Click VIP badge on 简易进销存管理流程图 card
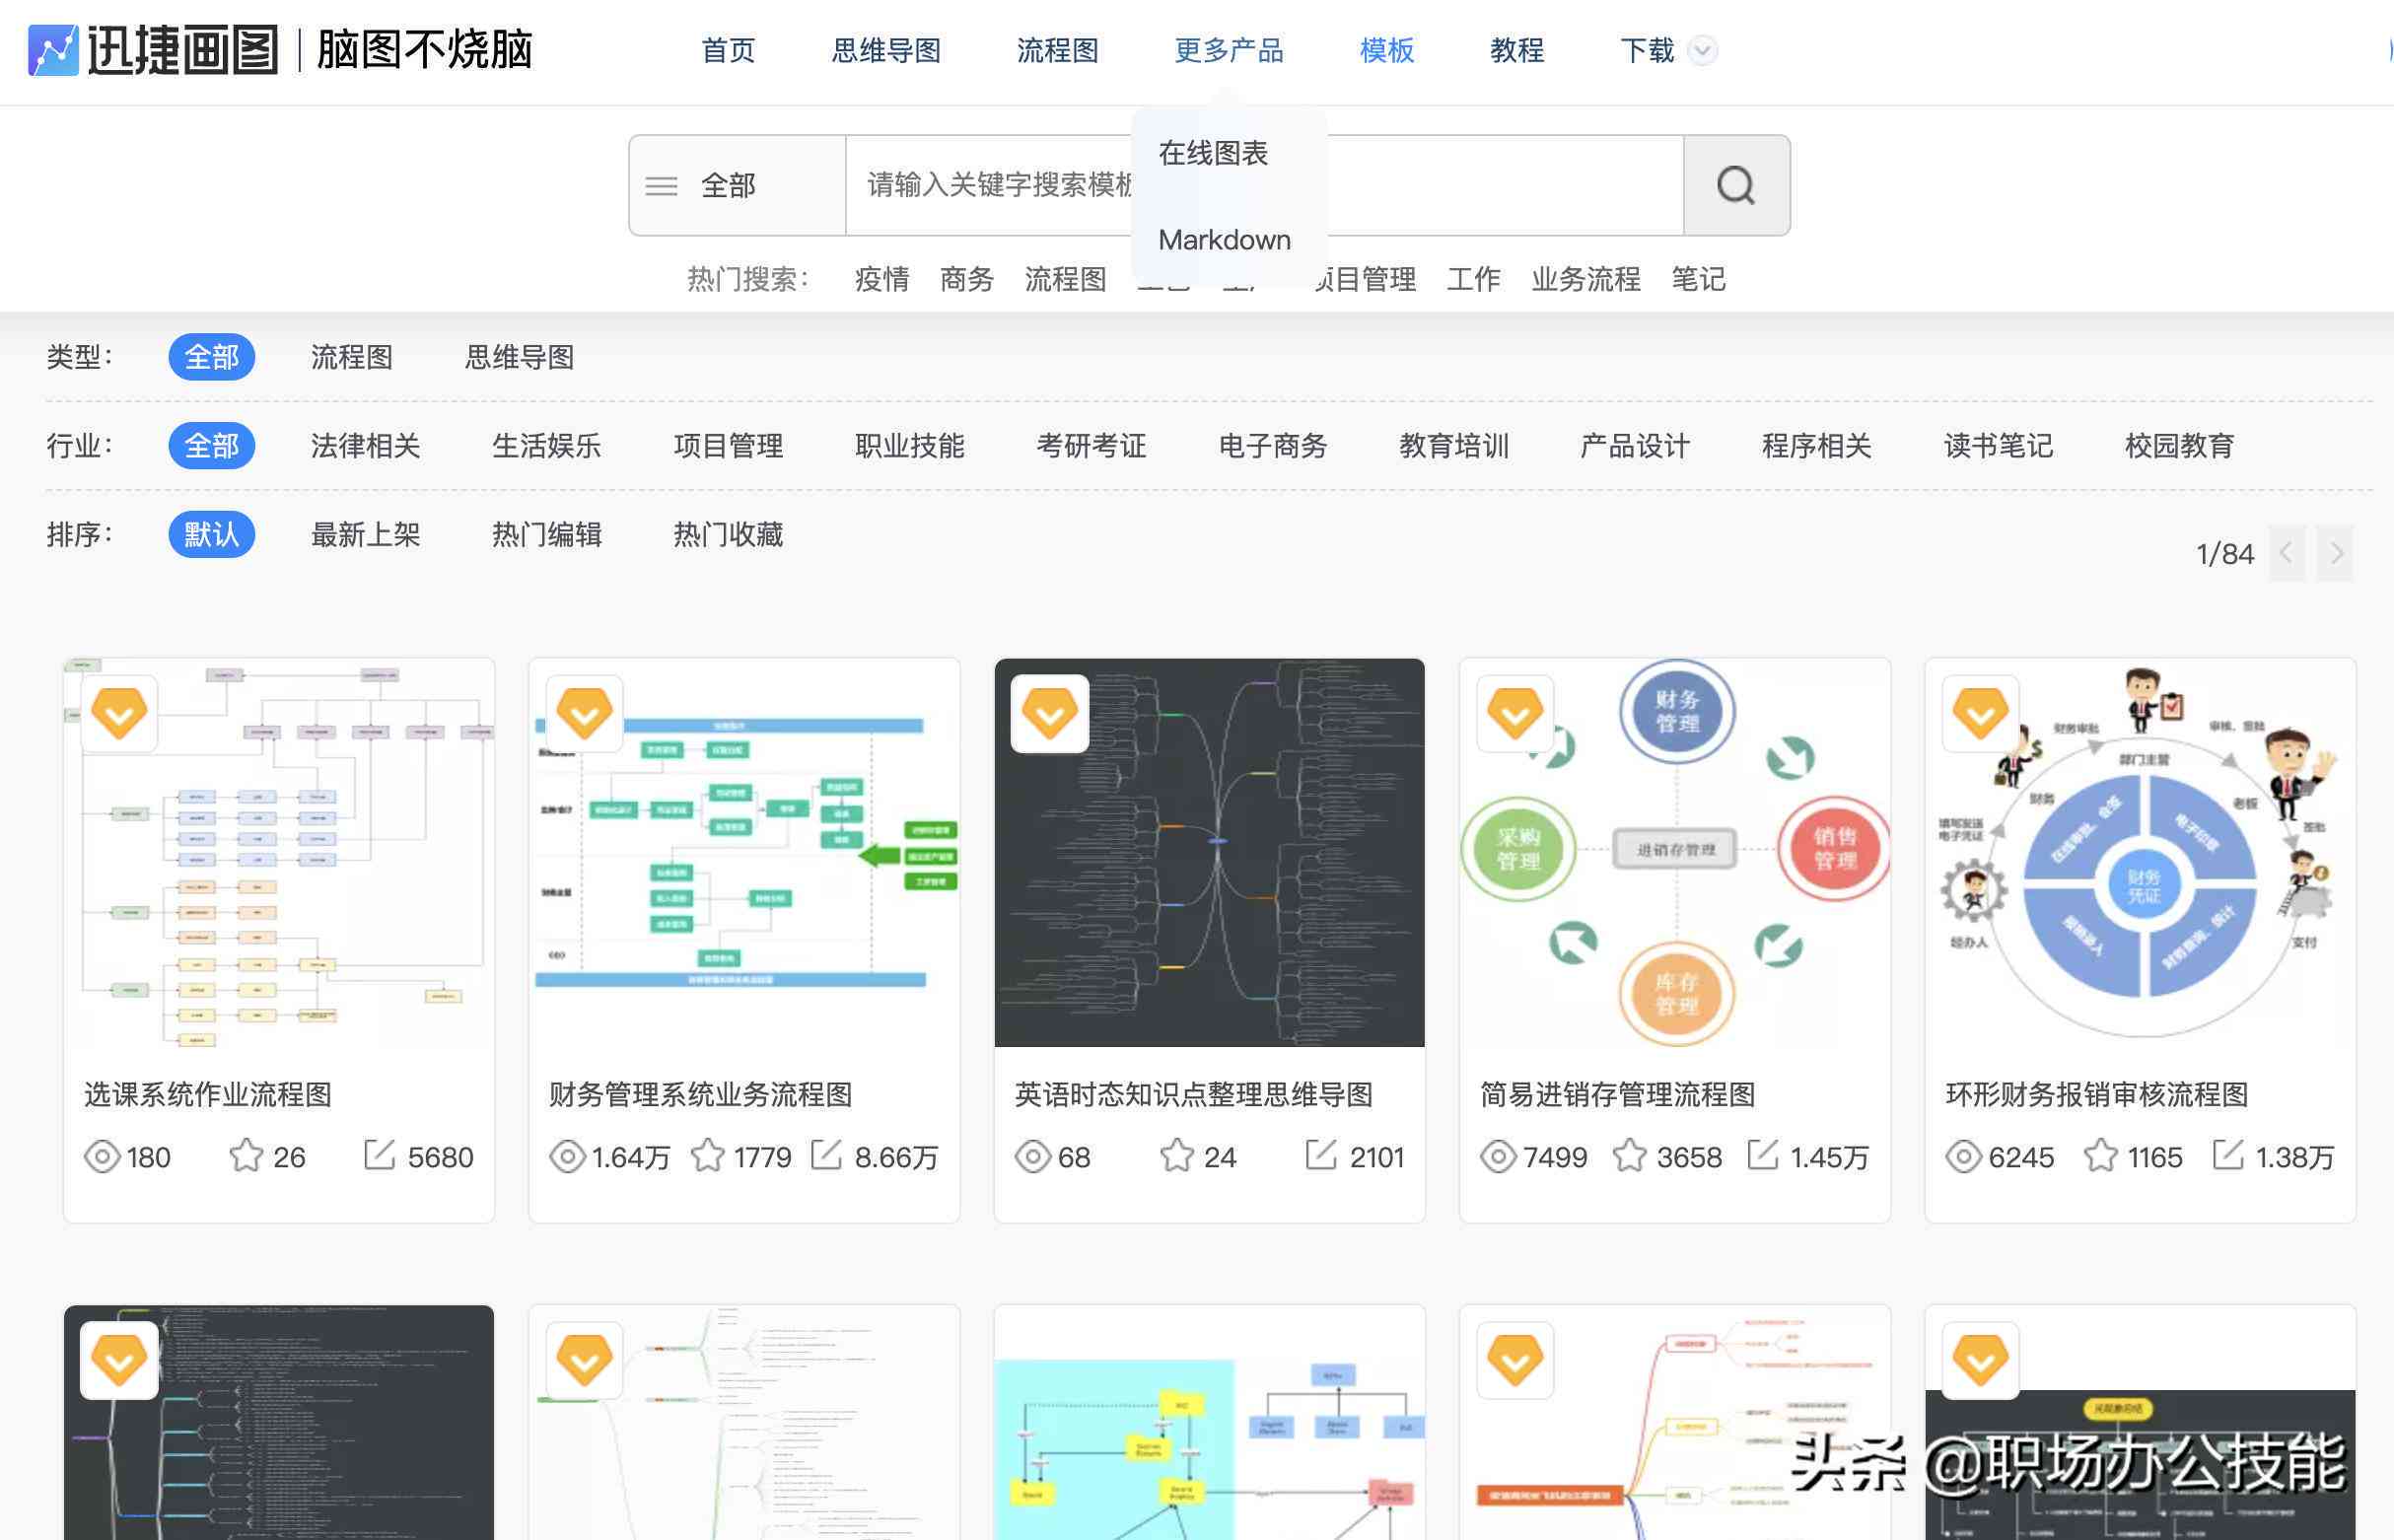This screenshot has width=2394, height=1540. click(1515, 713)
